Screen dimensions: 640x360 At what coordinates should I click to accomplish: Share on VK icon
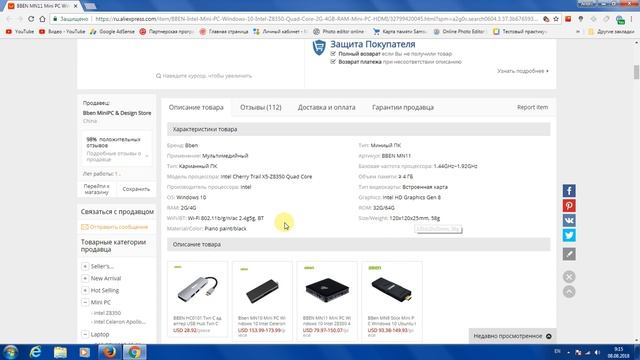click(x=569, y=220)
